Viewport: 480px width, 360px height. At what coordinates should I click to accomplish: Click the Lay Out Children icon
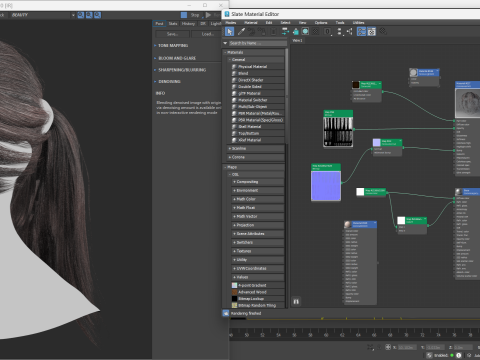pyautogui.click(x=349, y=32)
